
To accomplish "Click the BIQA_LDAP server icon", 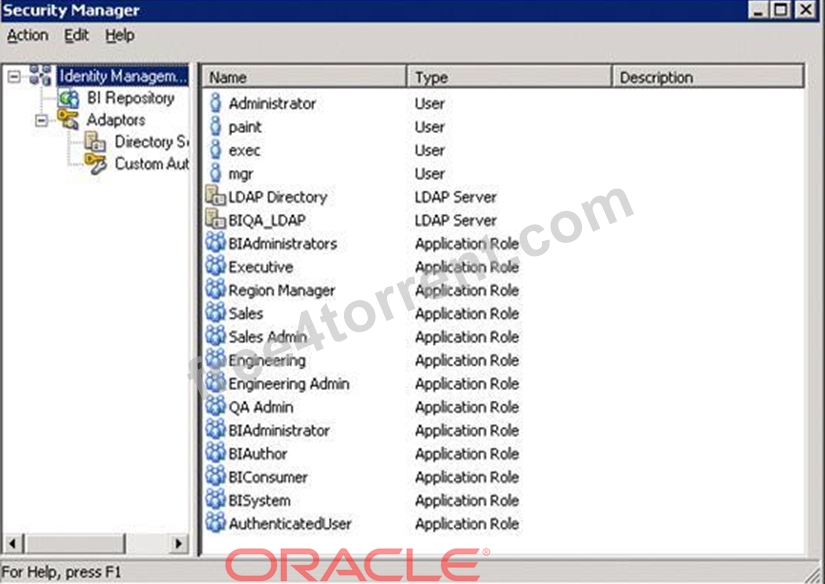I will [215, 219].
